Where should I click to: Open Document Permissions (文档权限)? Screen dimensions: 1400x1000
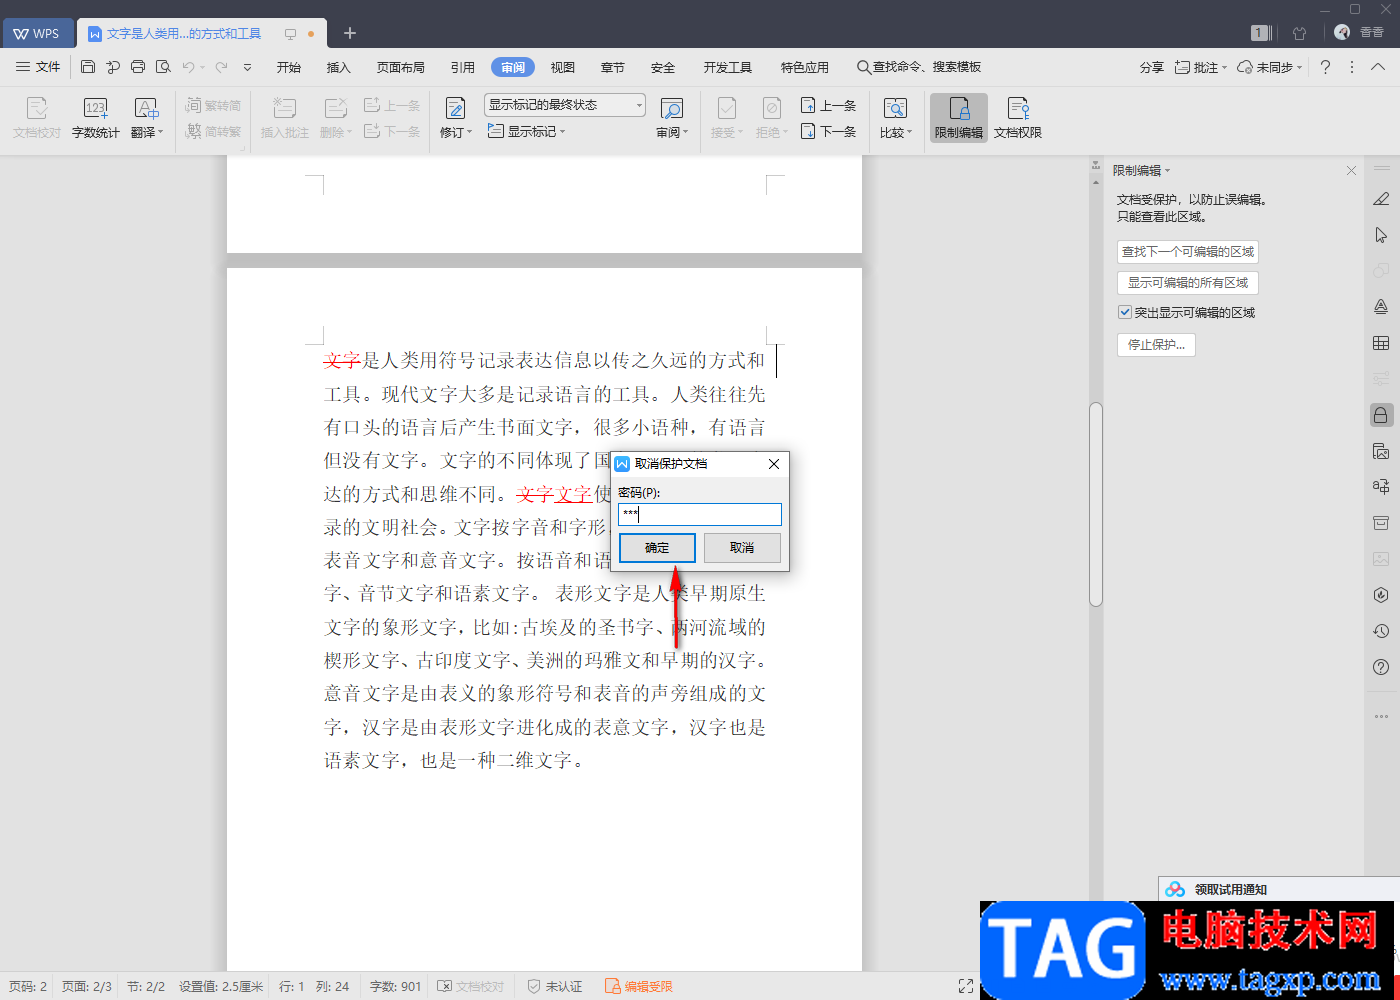point(1018,118)
